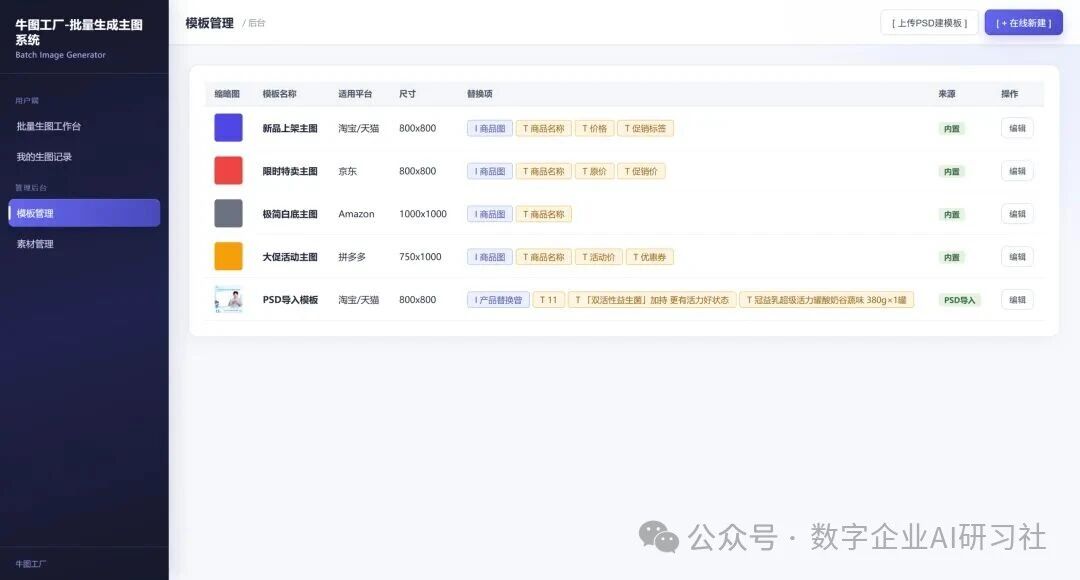Click template name 极简白底主图

coord(290,214)
